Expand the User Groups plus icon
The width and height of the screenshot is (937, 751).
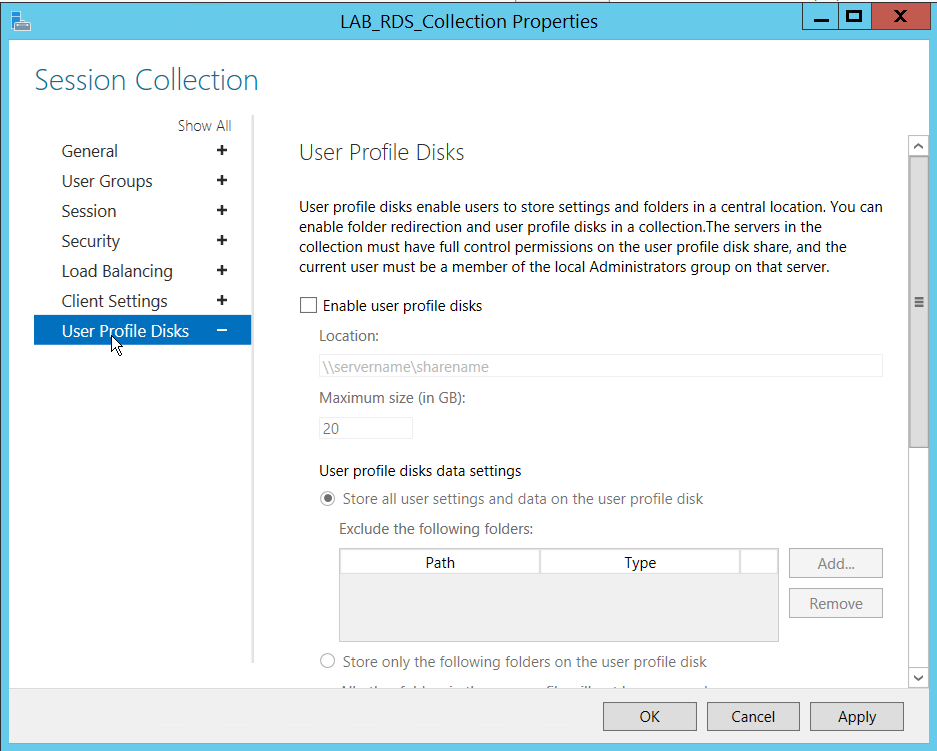click(x=222, y=181)
